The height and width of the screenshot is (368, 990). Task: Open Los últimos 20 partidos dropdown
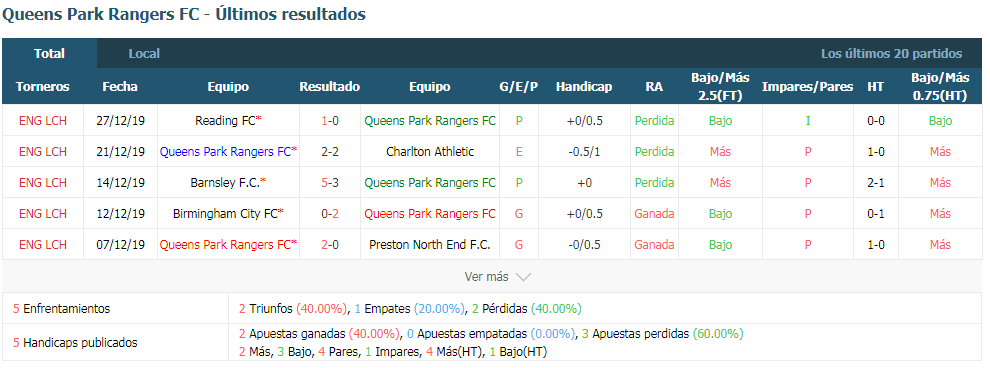click(891, 54)
